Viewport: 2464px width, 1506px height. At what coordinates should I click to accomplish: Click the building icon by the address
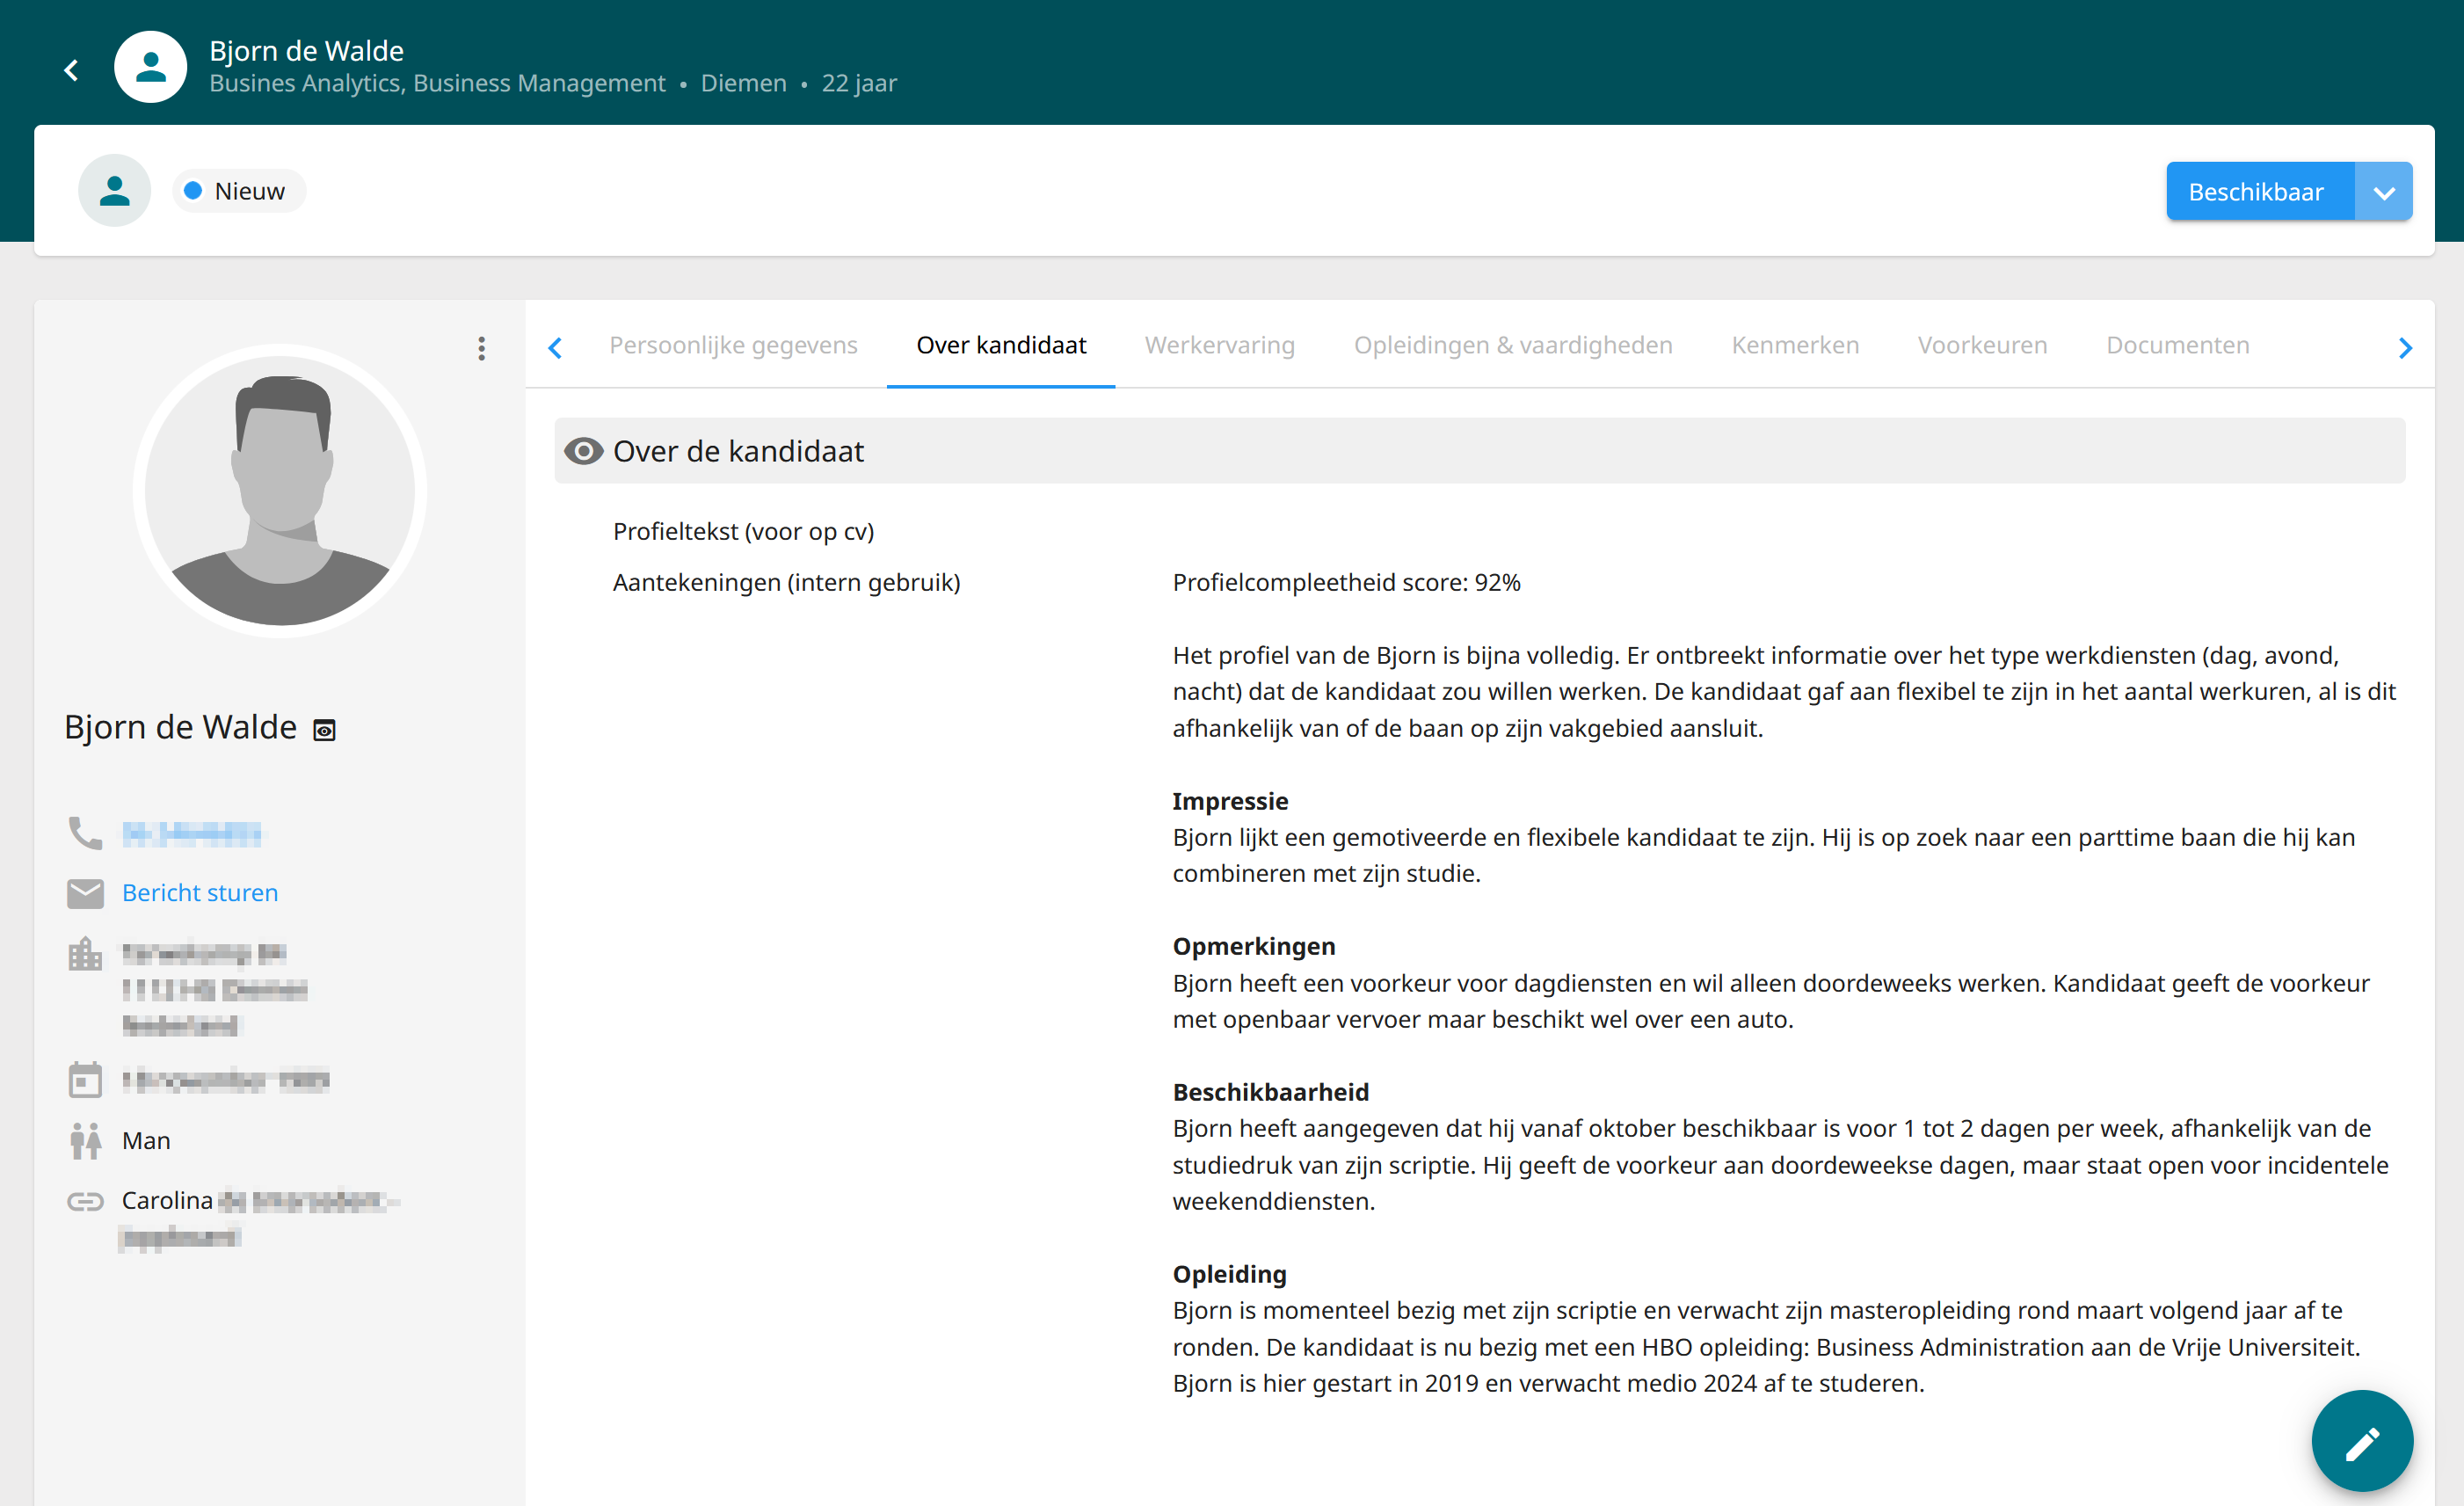click(86, 953)
